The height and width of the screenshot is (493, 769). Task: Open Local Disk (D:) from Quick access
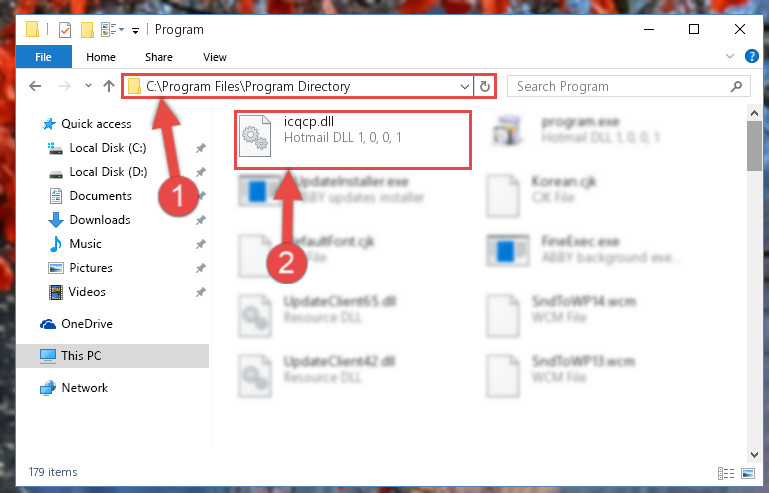pos(108,172)
